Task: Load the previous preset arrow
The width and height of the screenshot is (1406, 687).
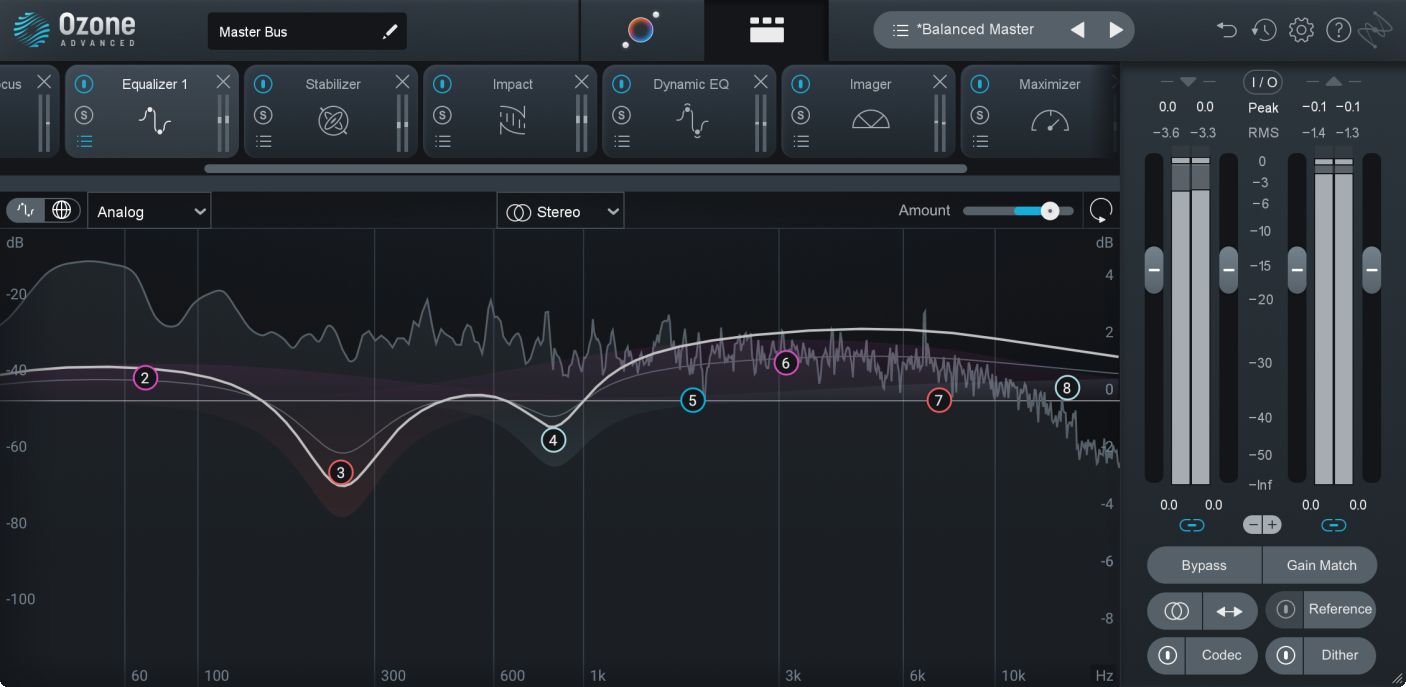Action: pos(1077,30)
